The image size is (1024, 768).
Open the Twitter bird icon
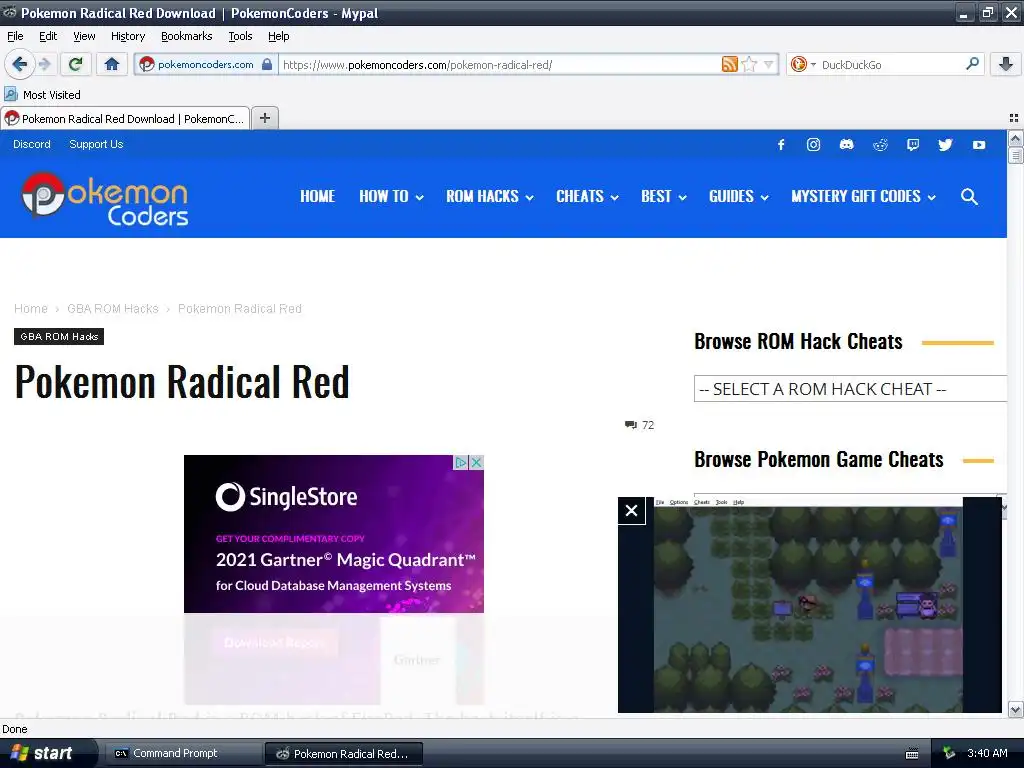[x=945, y=144]
